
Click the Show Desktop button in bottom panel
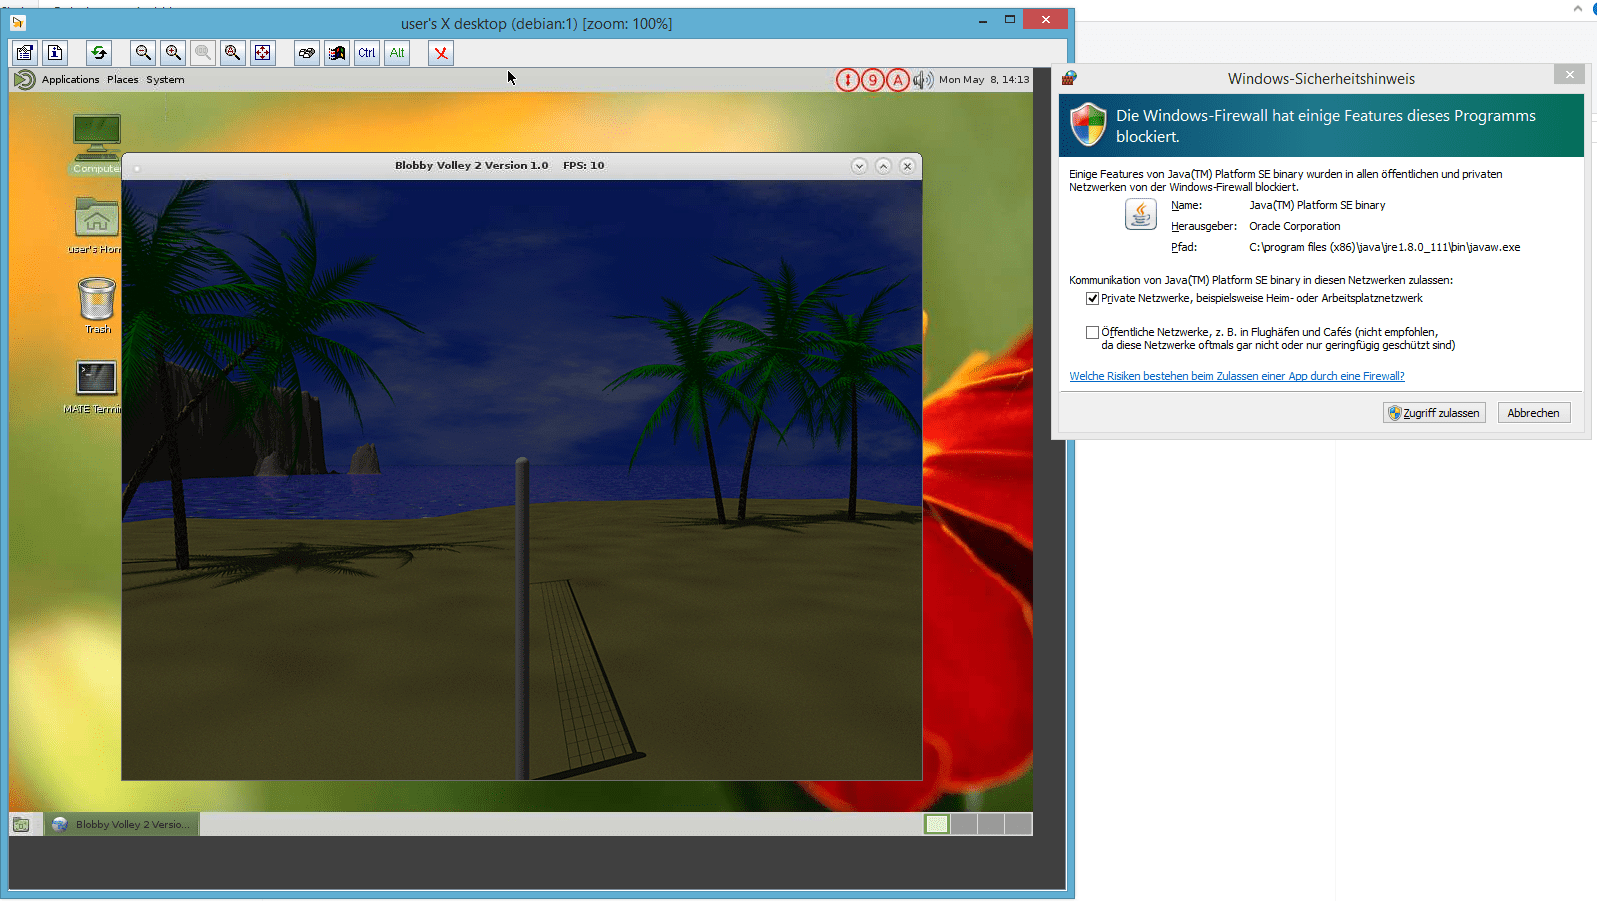[x=21, y=824]
